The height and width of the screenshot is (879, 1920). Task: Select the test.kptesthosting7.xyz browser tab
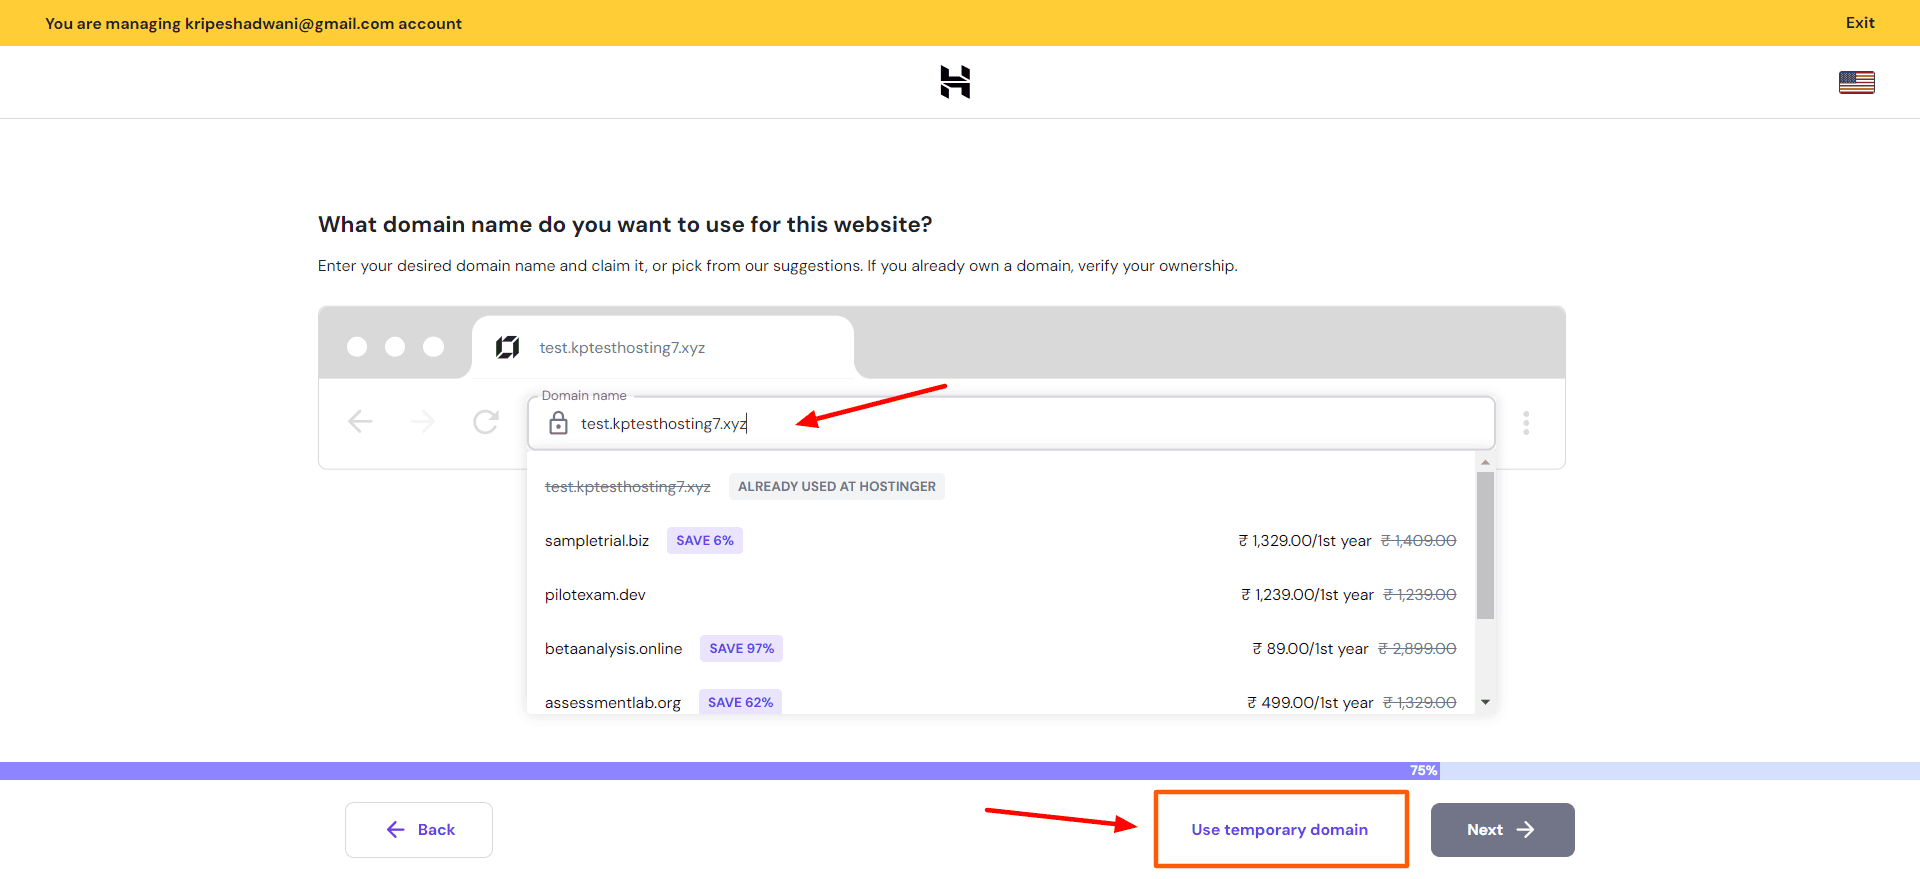coord(660,348)
